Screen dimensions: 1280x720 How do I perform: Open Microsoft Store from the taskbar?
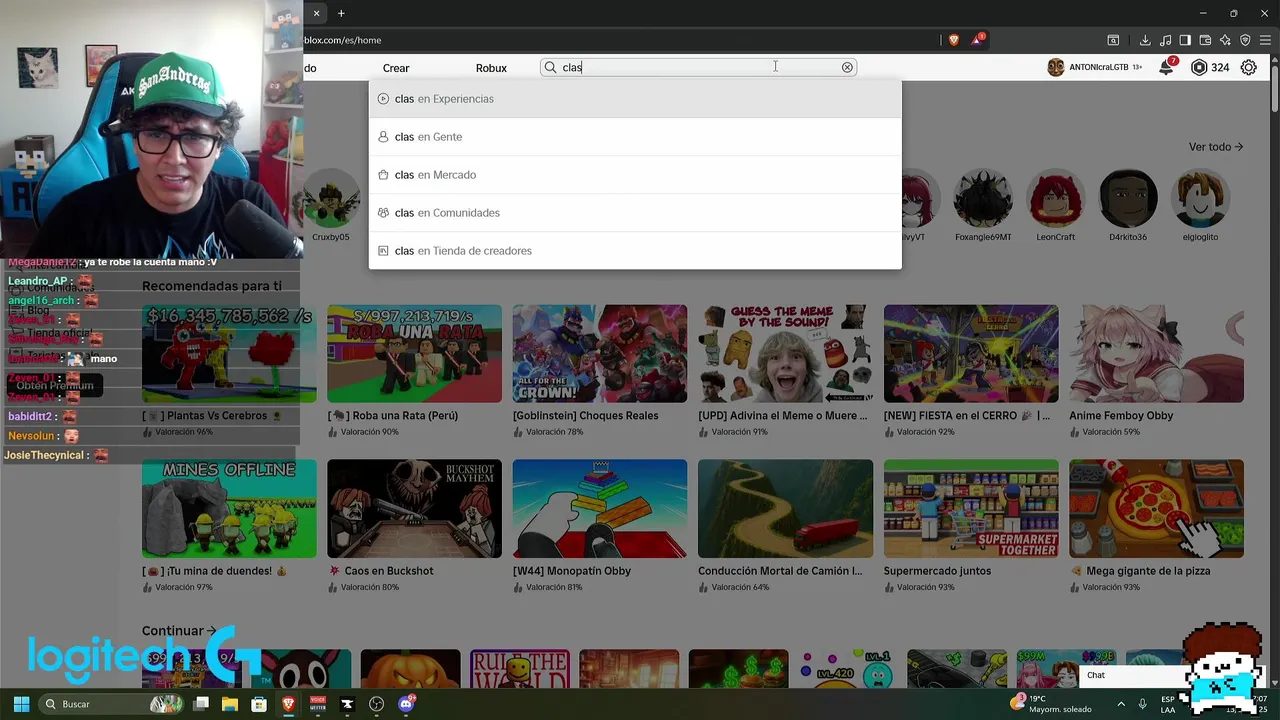pos(259,704)
